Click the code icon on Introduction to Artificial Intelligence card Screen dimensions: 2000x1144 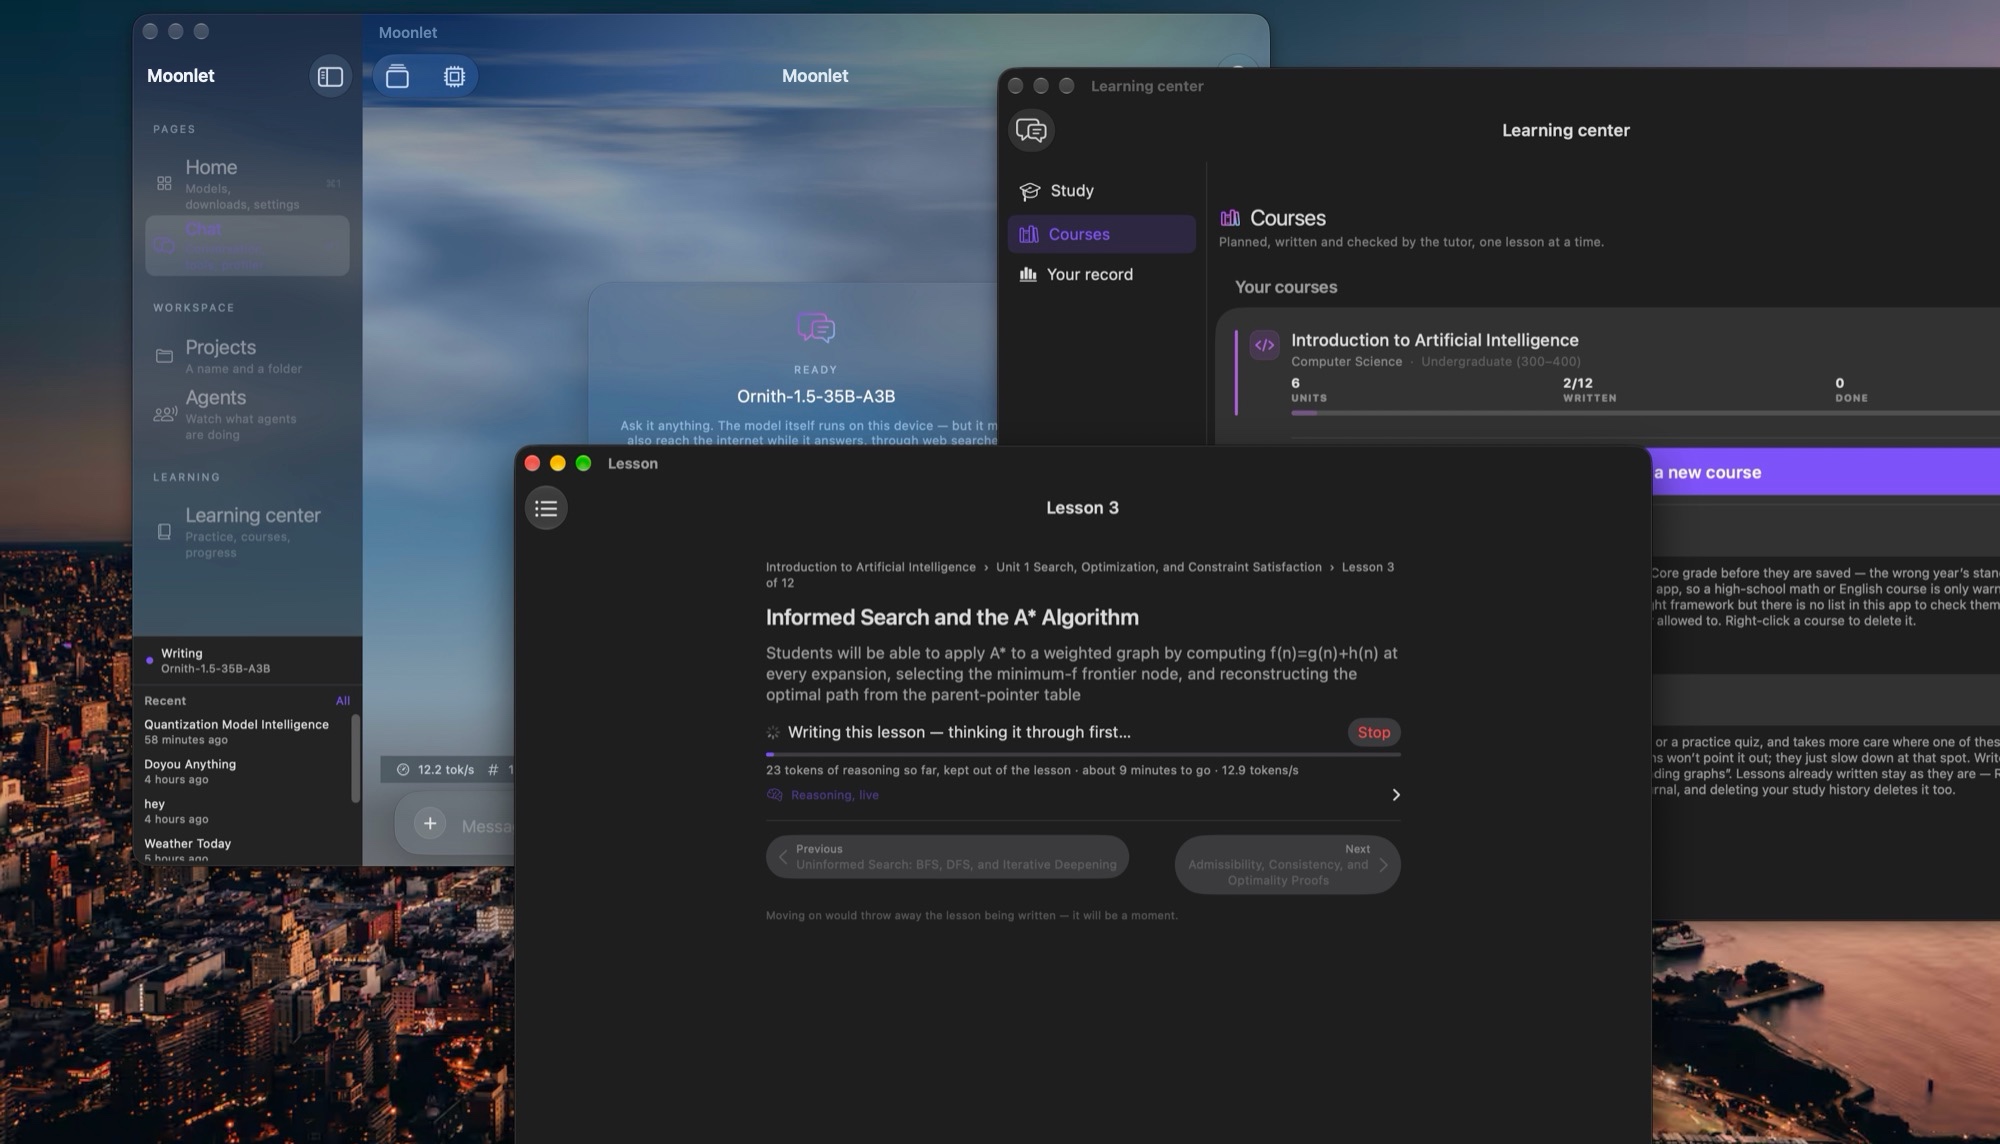1264,345
